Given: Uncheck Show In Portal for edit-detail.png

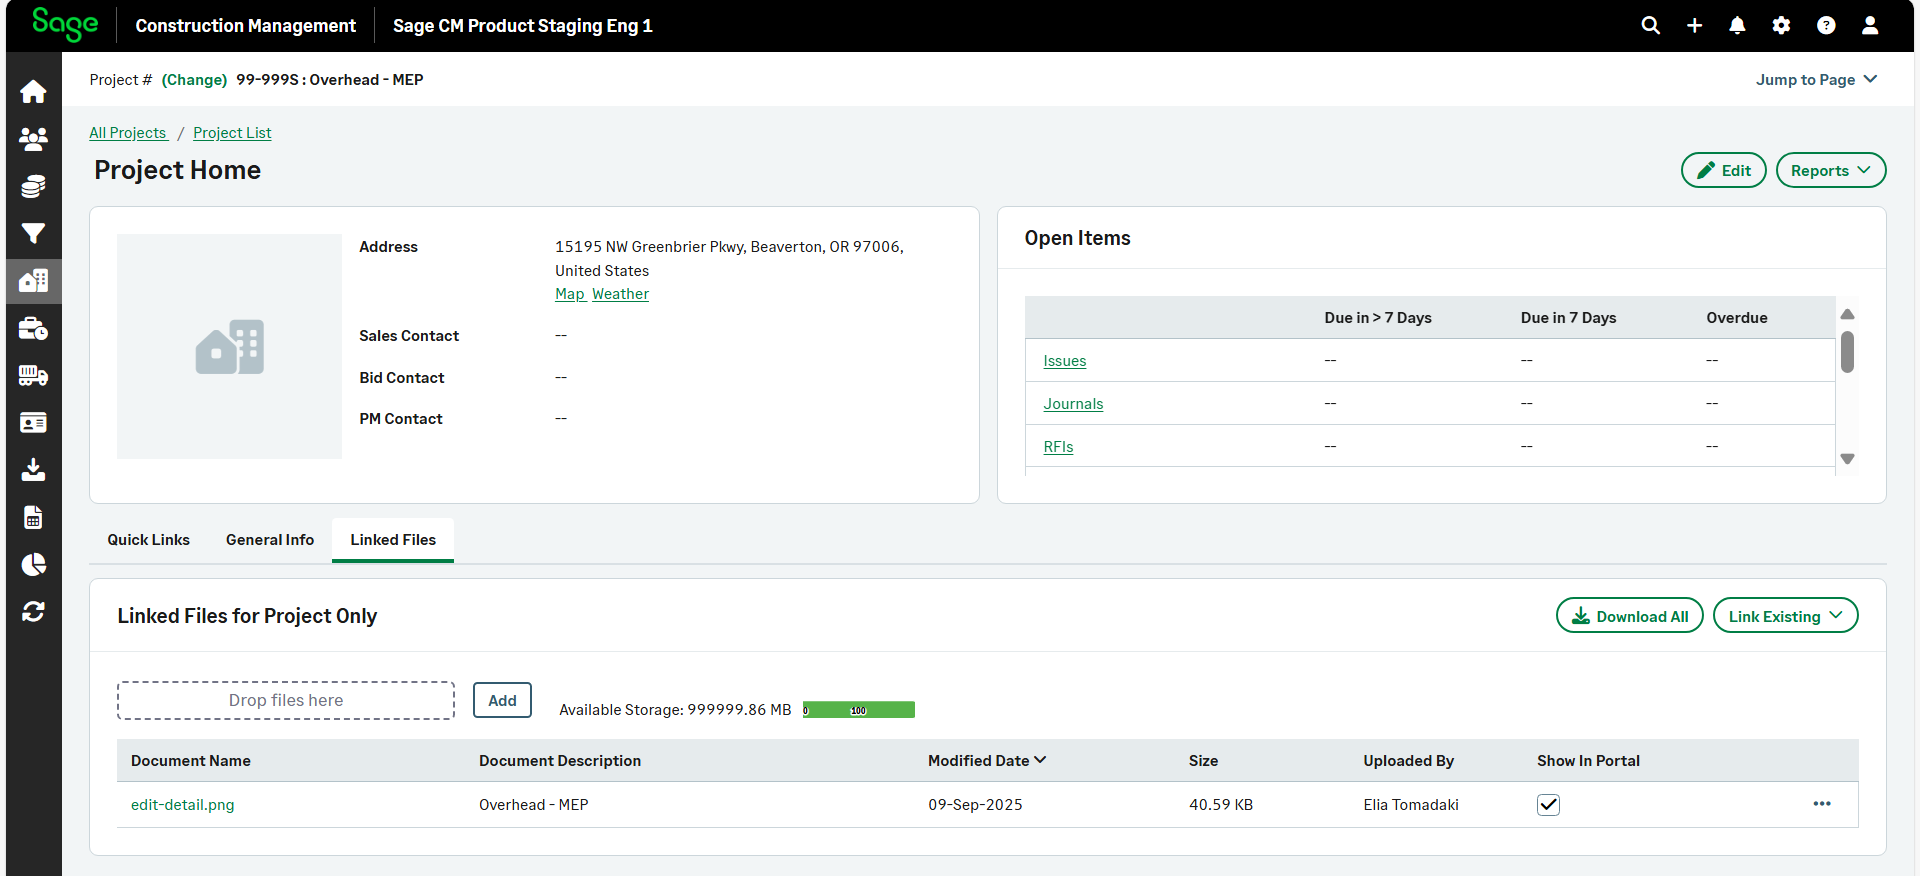Looking at the screenshot, I should coord(1548,805).
